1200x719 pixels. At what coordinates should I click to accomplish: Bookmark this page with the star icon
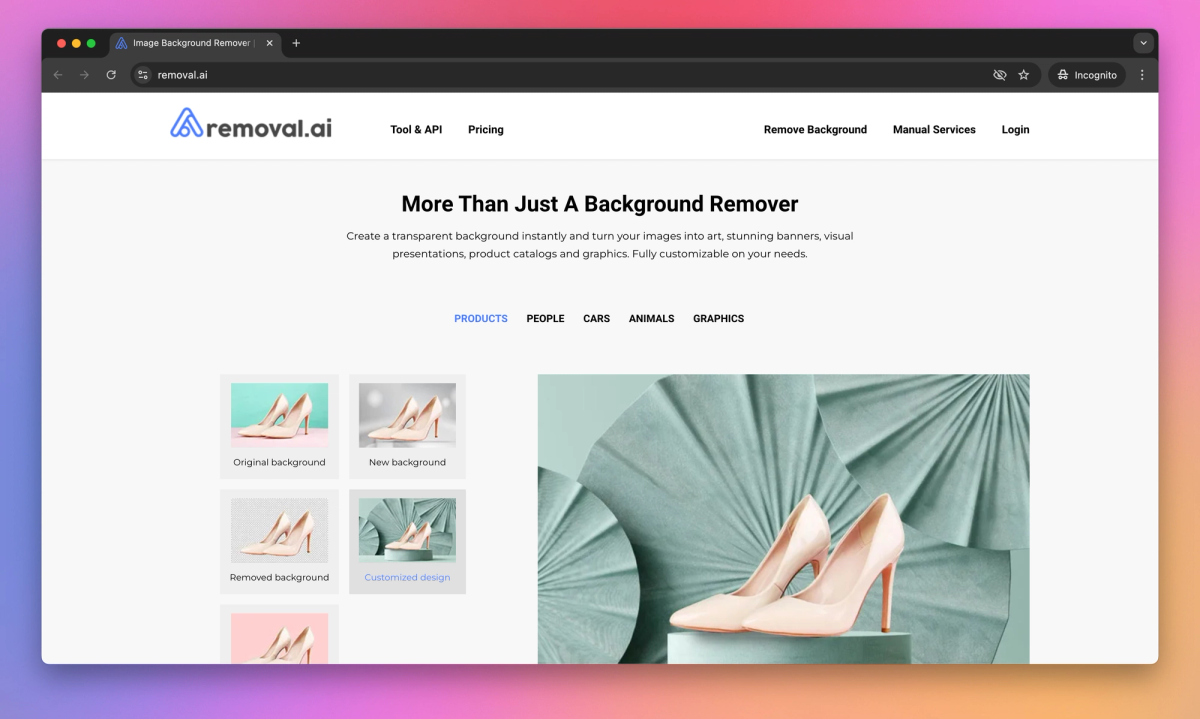click(x=1024, y=75)
